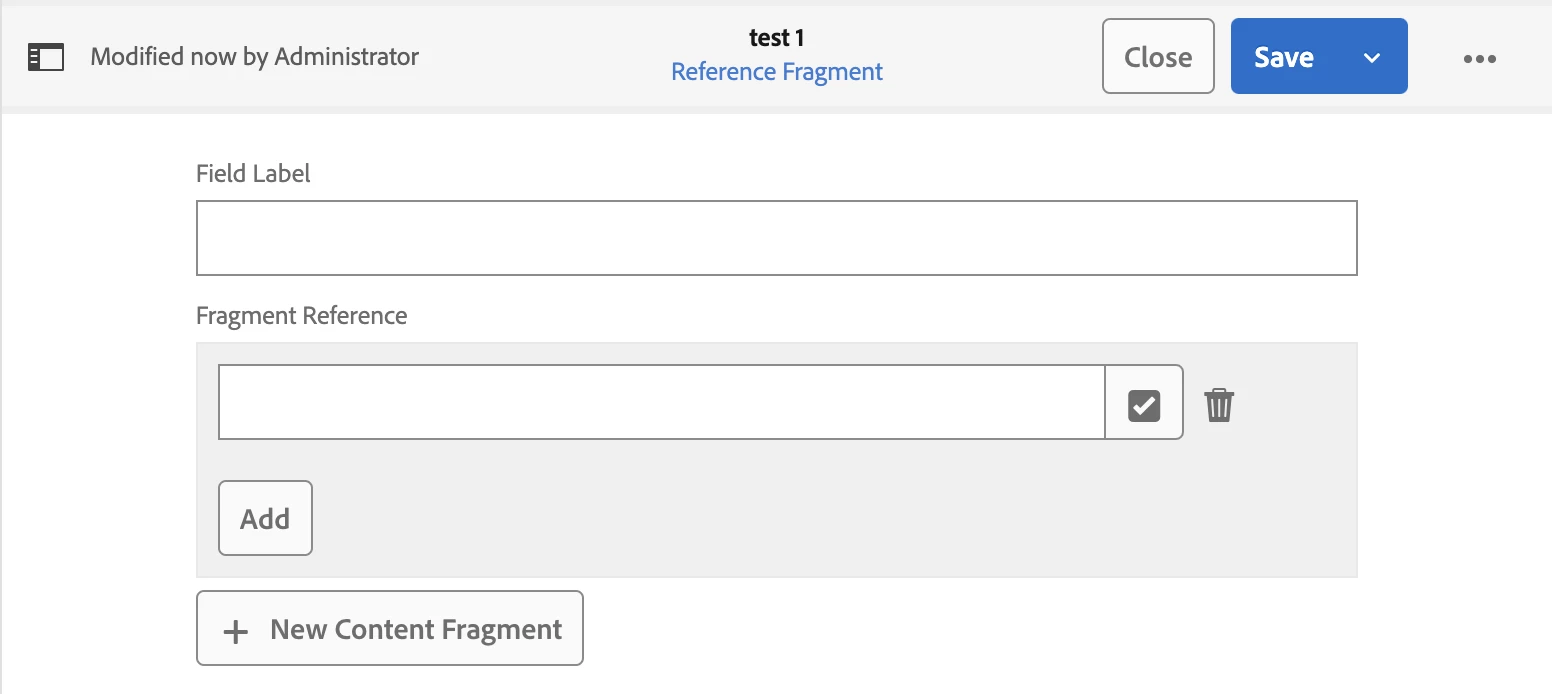The height and width of the screenshot is (694, 1552).
Task: Click the Field Label caption
Action: click(x=253, y=173)
